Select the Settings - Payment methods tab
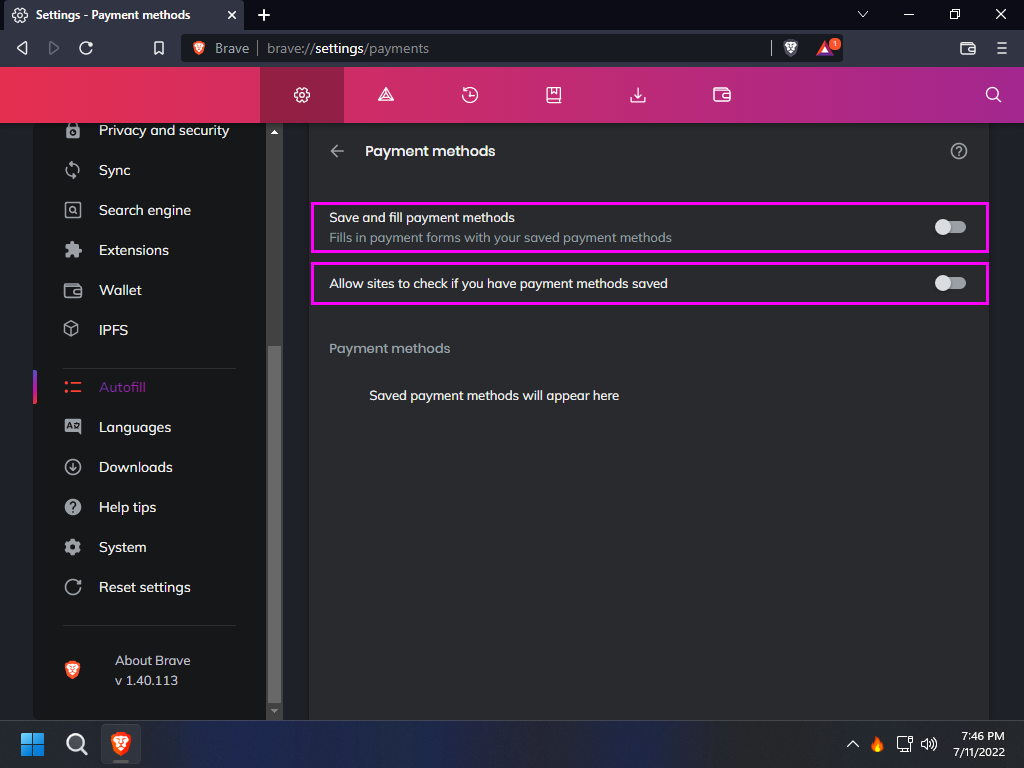1024x768 pixels. [124, 15]
